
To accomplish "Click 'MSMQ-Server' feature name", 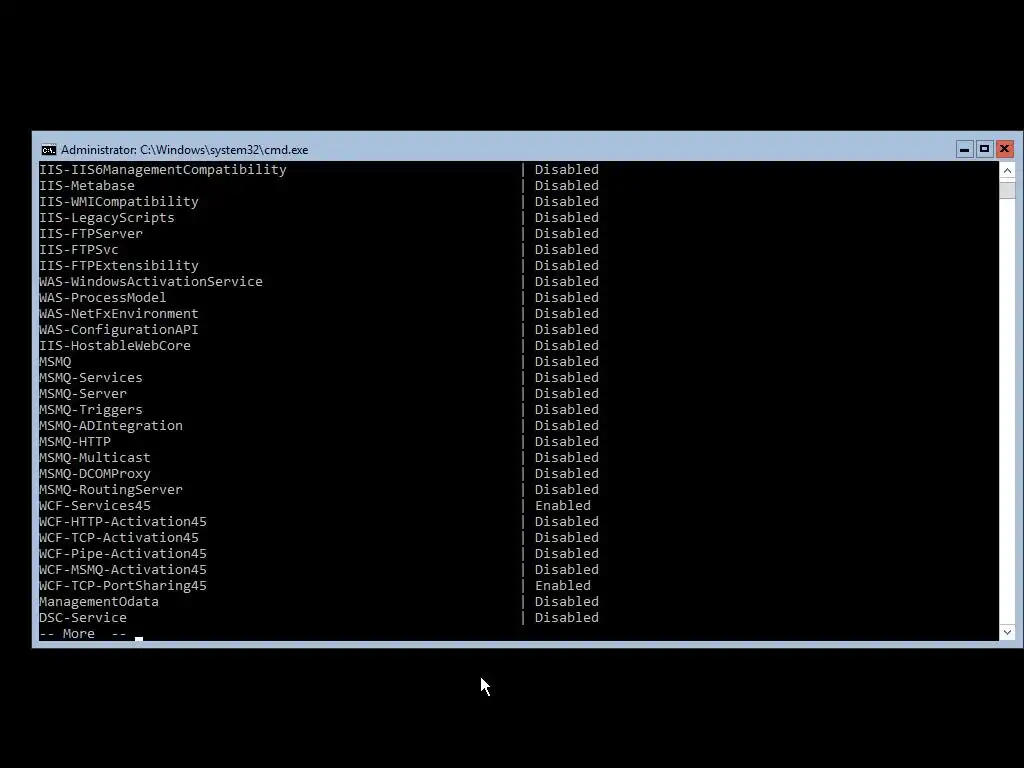I will pos(83,394).
